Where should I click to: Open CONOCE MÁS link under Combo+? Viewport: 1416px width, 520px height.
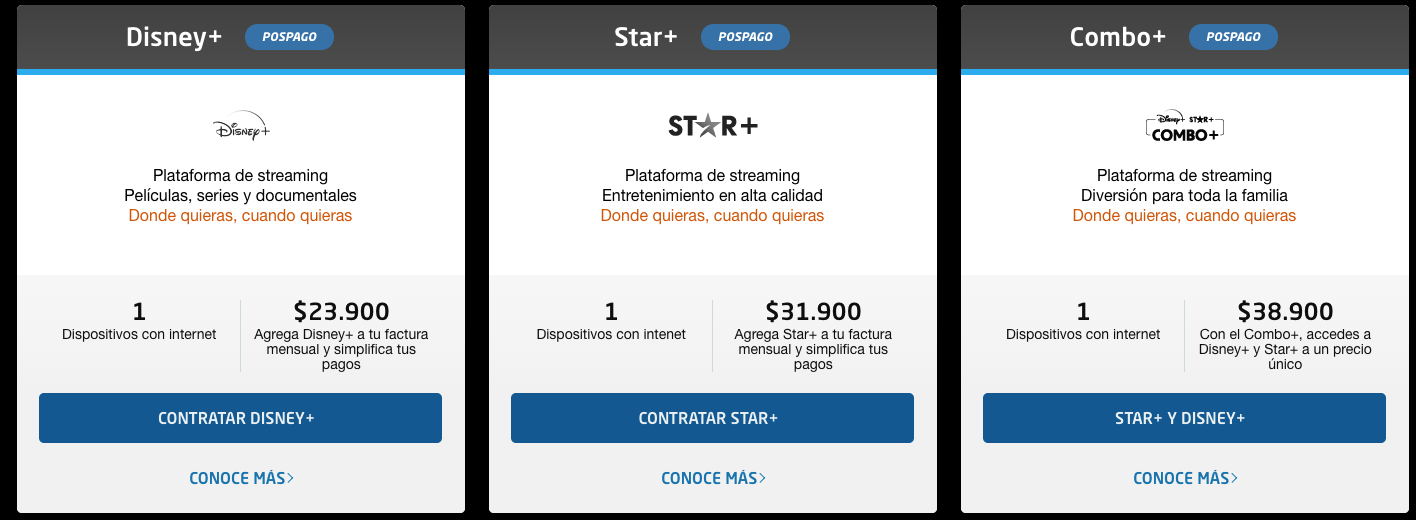click(x=1185, y=478)
